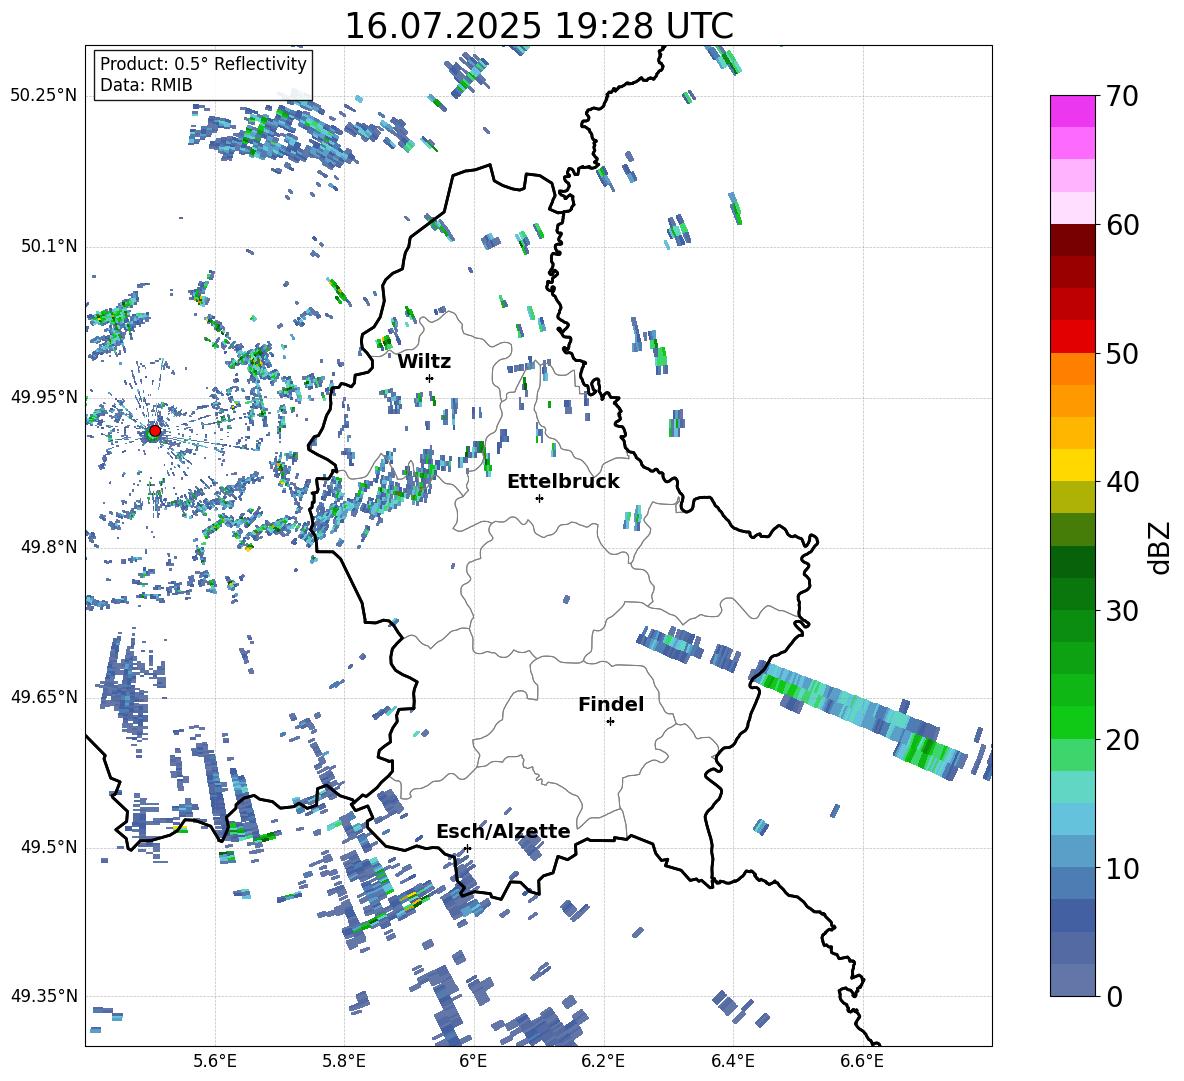
Task: Click colorbar tick label 50
Action: 1122,354
